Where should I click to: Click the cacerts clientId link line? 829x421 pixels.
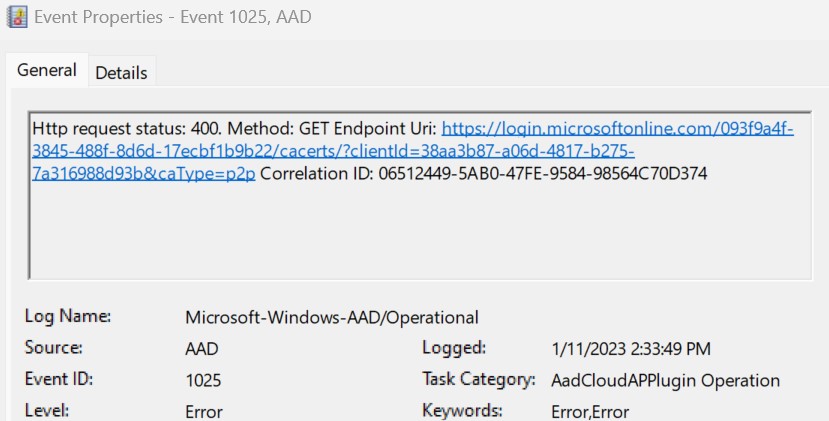pyautogui.click(x=333, y=151)
